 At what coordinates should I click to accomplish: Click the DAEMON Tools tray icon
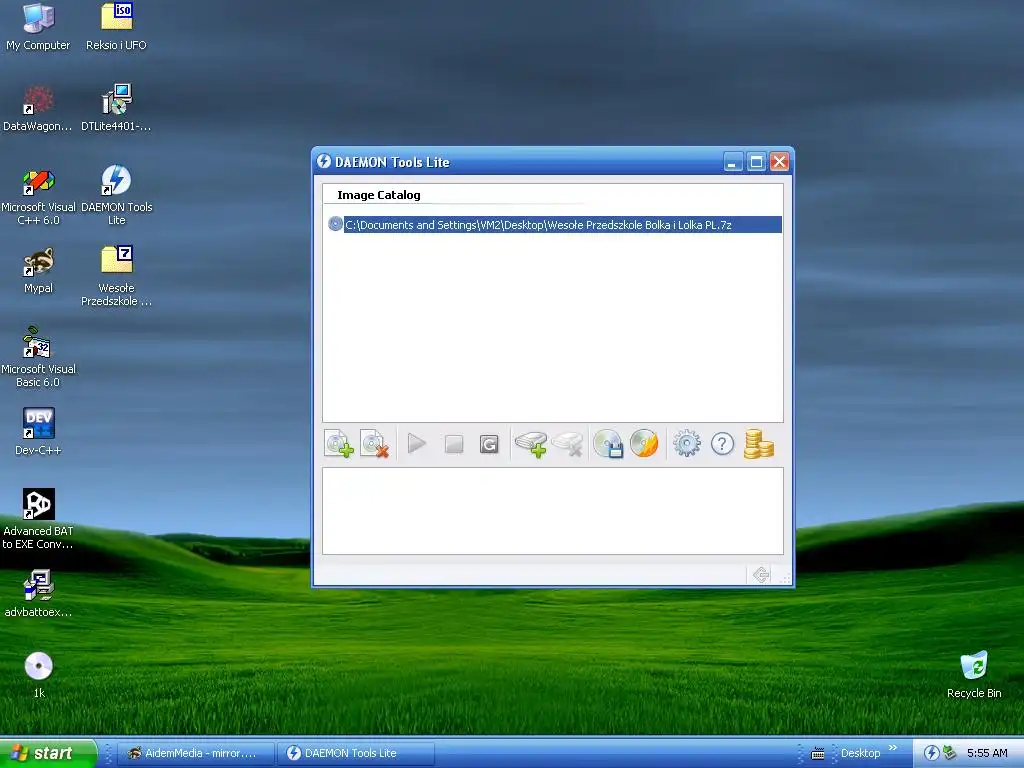pyautogui.click(x=932, y=753)
